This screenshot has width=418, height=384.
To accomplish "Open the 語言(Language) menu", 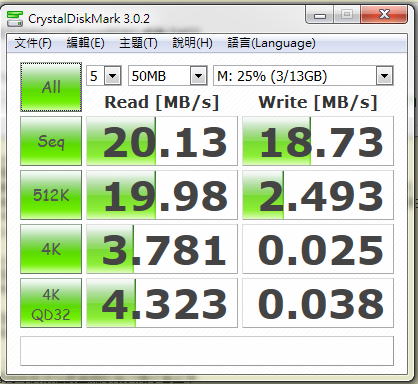I will point(271,43).
